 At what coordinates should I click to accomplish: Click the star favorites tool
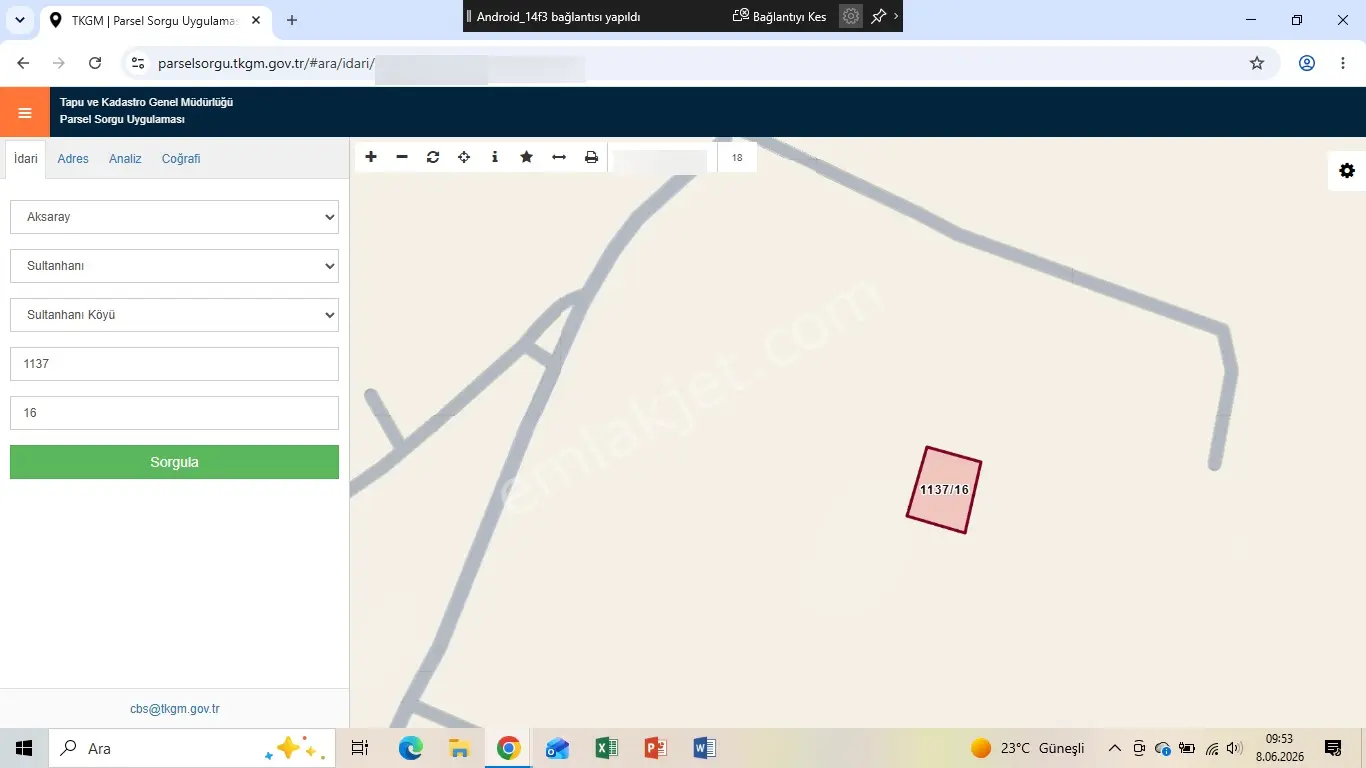point(527,157)
